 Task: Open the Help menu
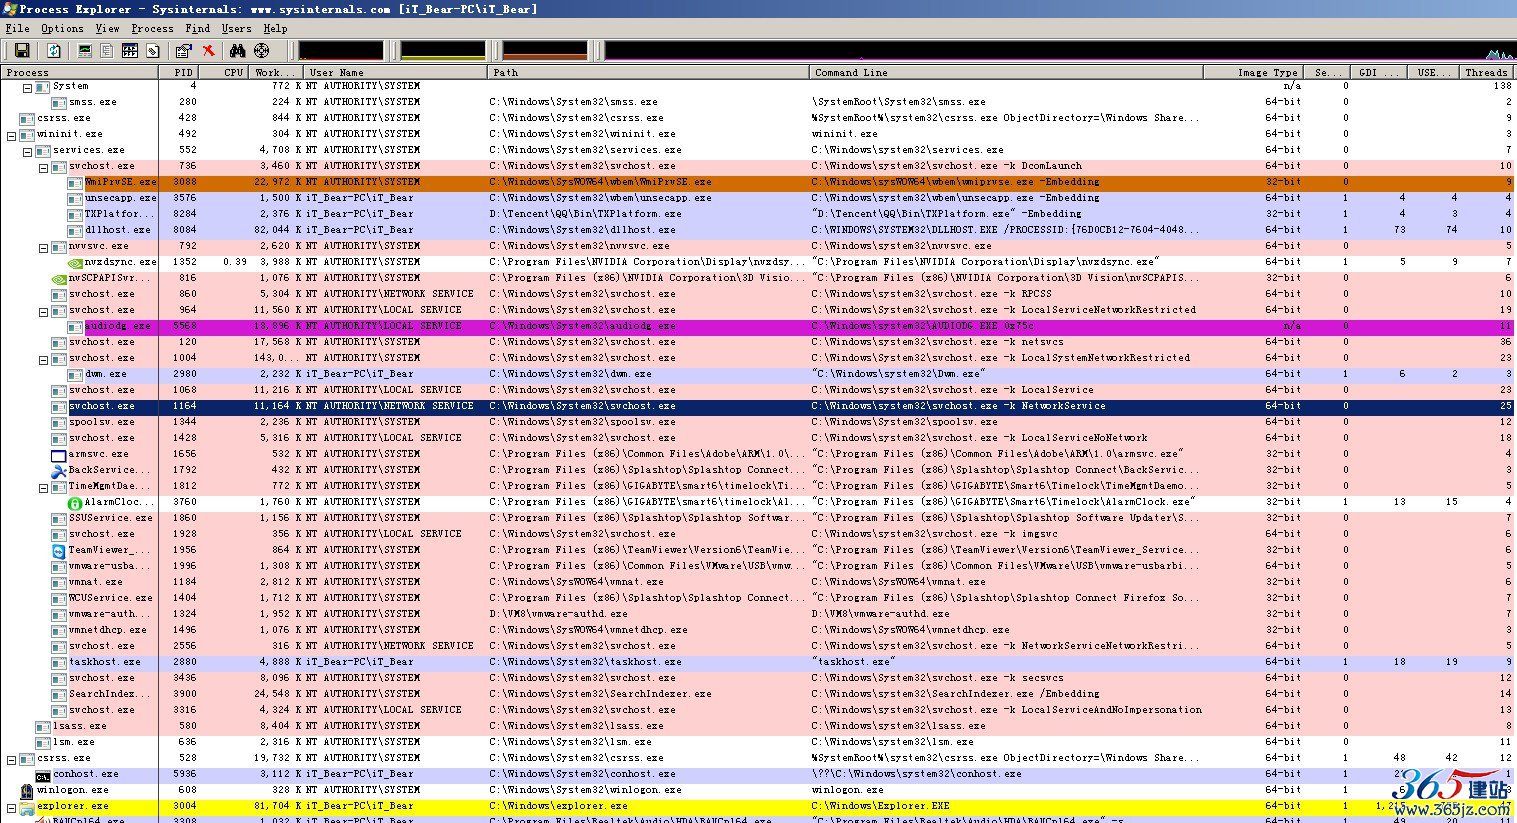coord(275,28)
